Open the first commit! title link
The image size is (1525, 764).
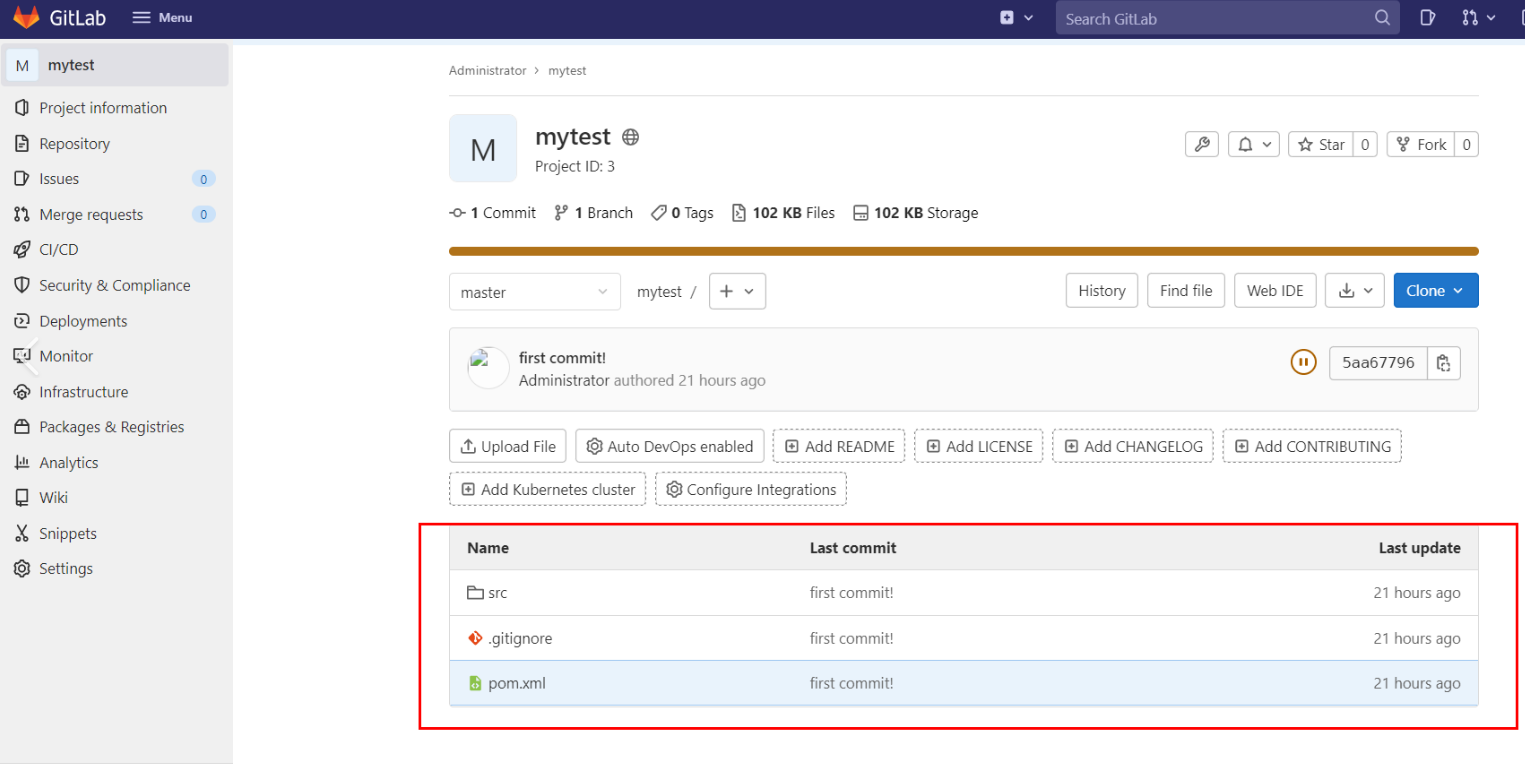pos(562,358)
